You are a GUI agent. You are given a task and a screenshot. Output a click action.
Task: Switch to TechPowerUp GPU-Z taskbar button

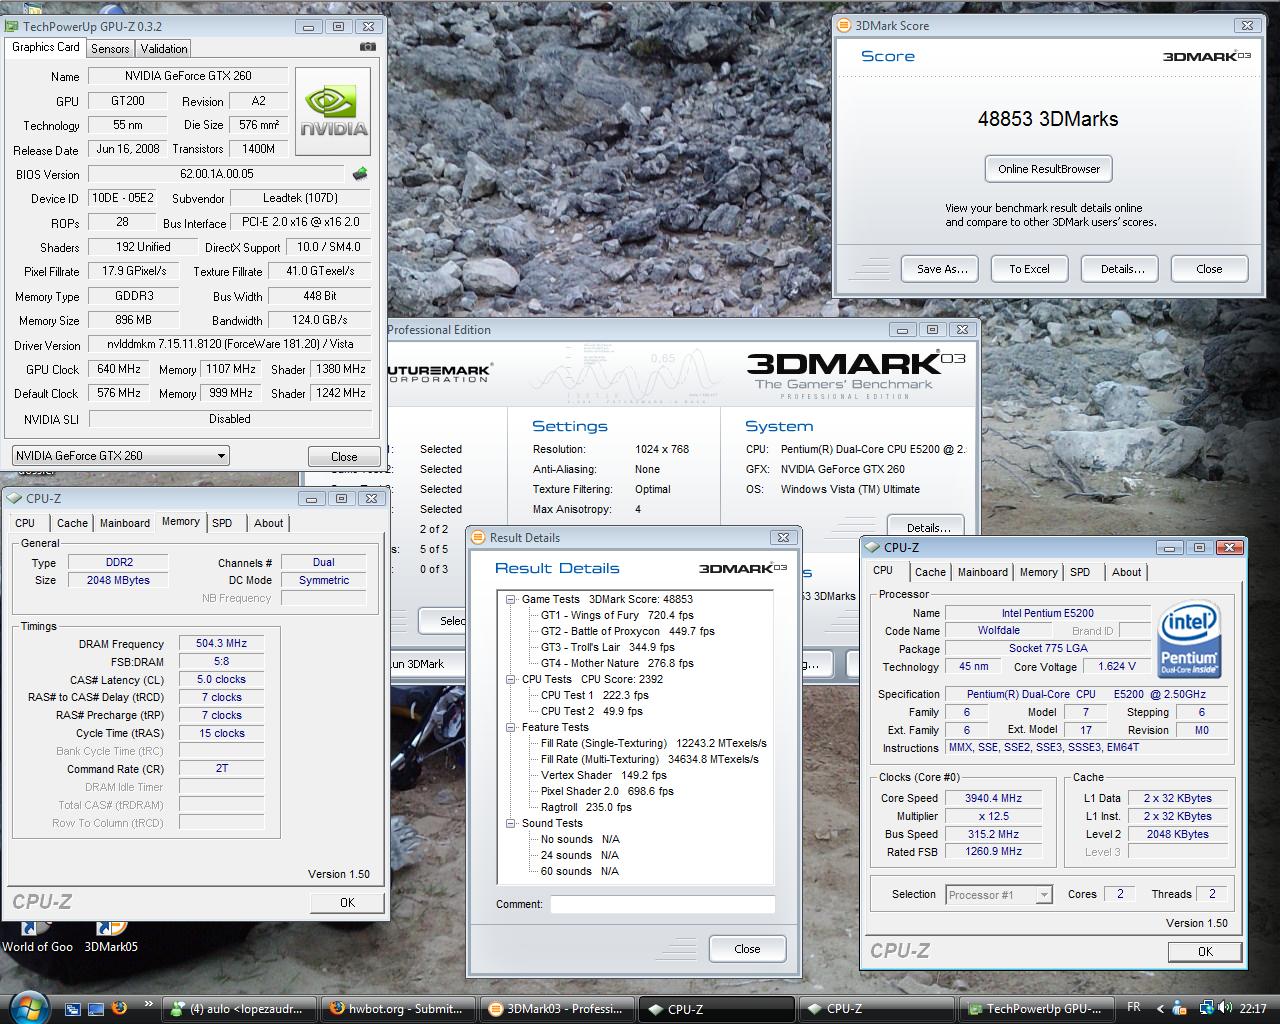(x=1036, y=1009)
